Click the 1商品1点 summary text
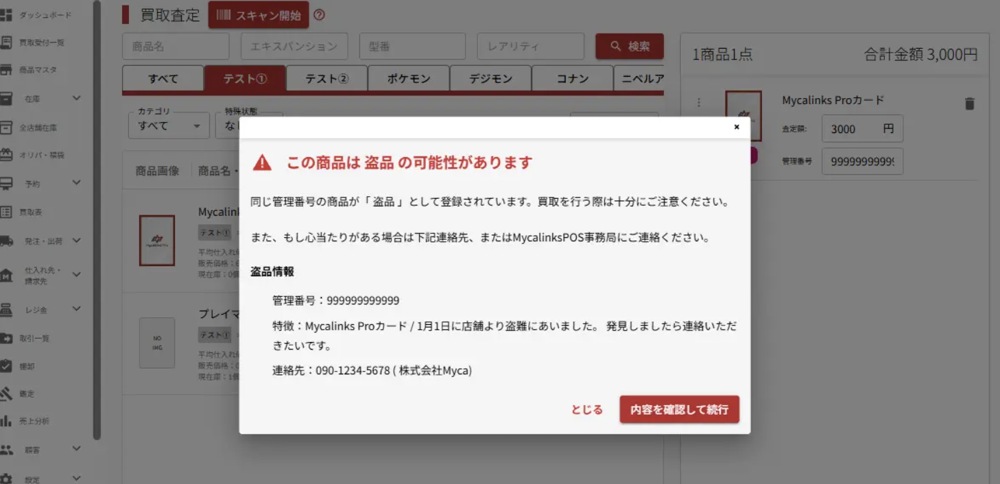This screenshot has height=484, width=1000. (x=722, y=55)
